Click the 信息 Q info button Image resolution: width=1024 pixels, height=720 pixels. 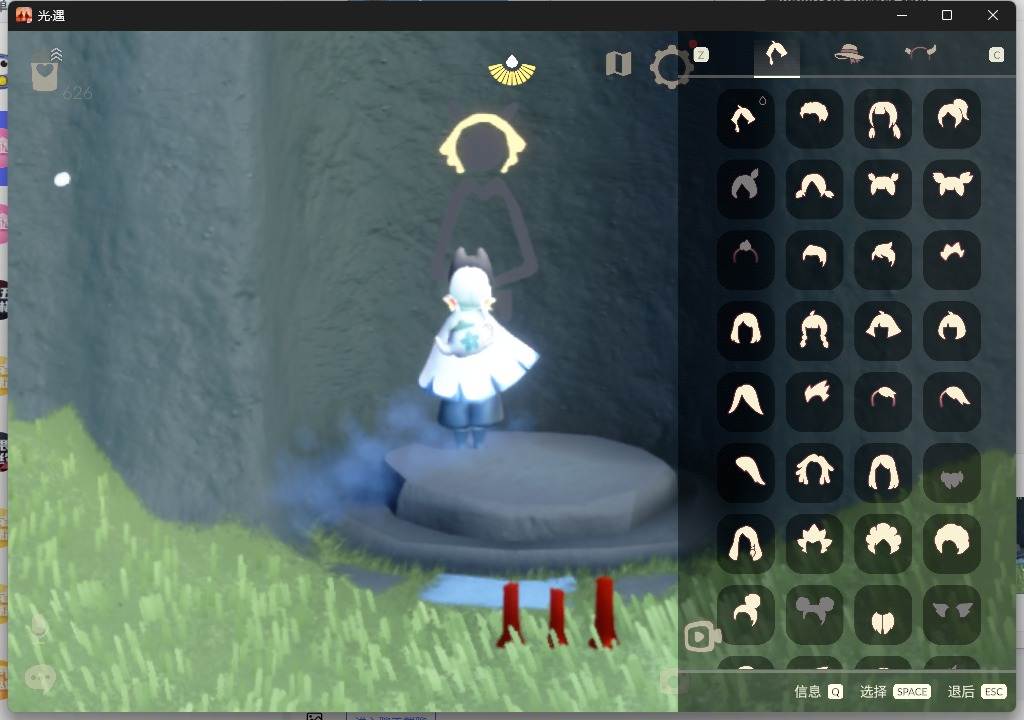coord(818,691)
